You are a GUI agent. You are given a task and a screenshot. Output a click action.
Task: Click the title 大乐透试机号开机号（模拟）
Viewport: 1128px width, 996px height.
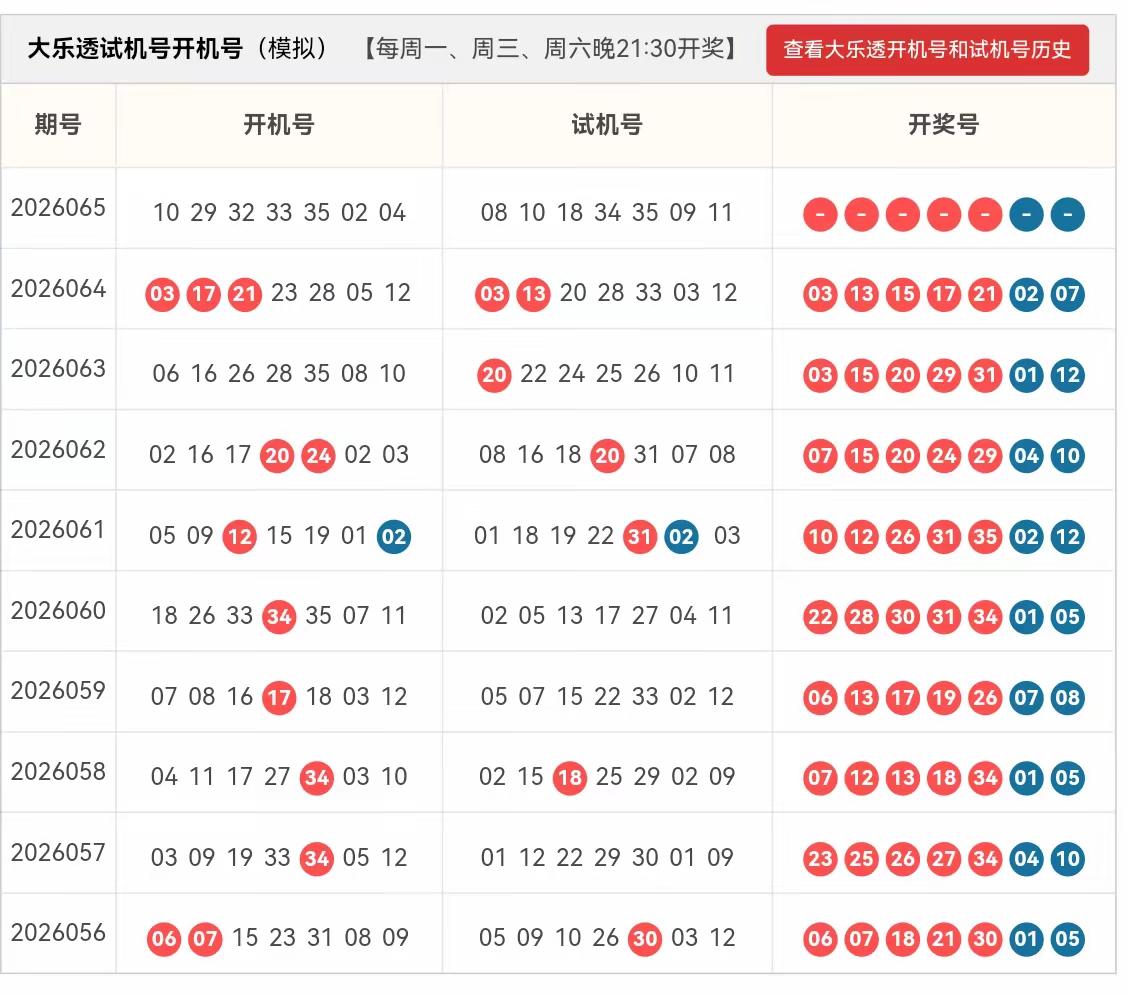point(180,48)
